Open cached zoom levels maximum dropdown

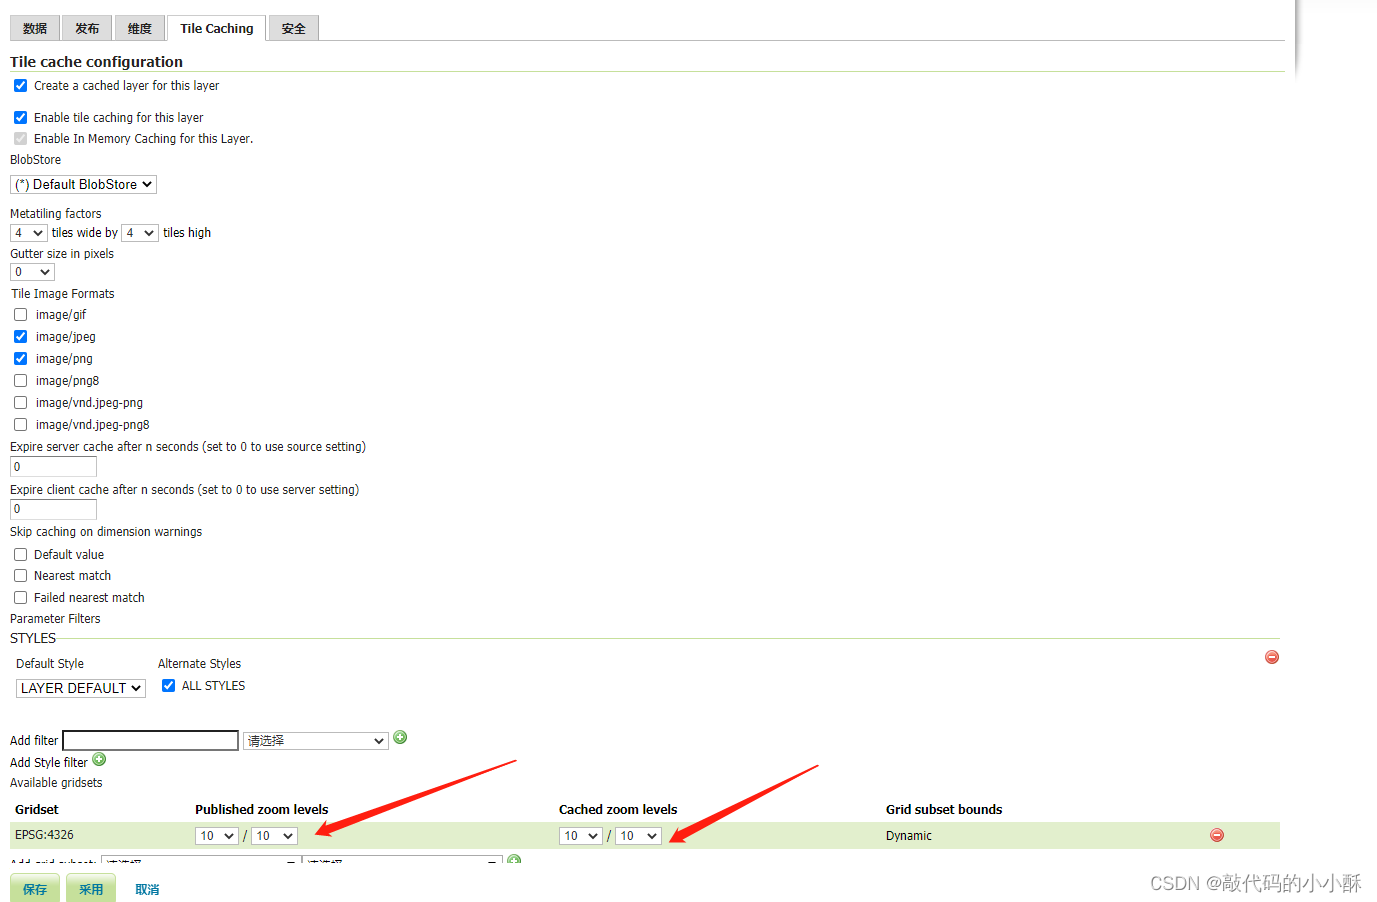[x=638, y=836]
